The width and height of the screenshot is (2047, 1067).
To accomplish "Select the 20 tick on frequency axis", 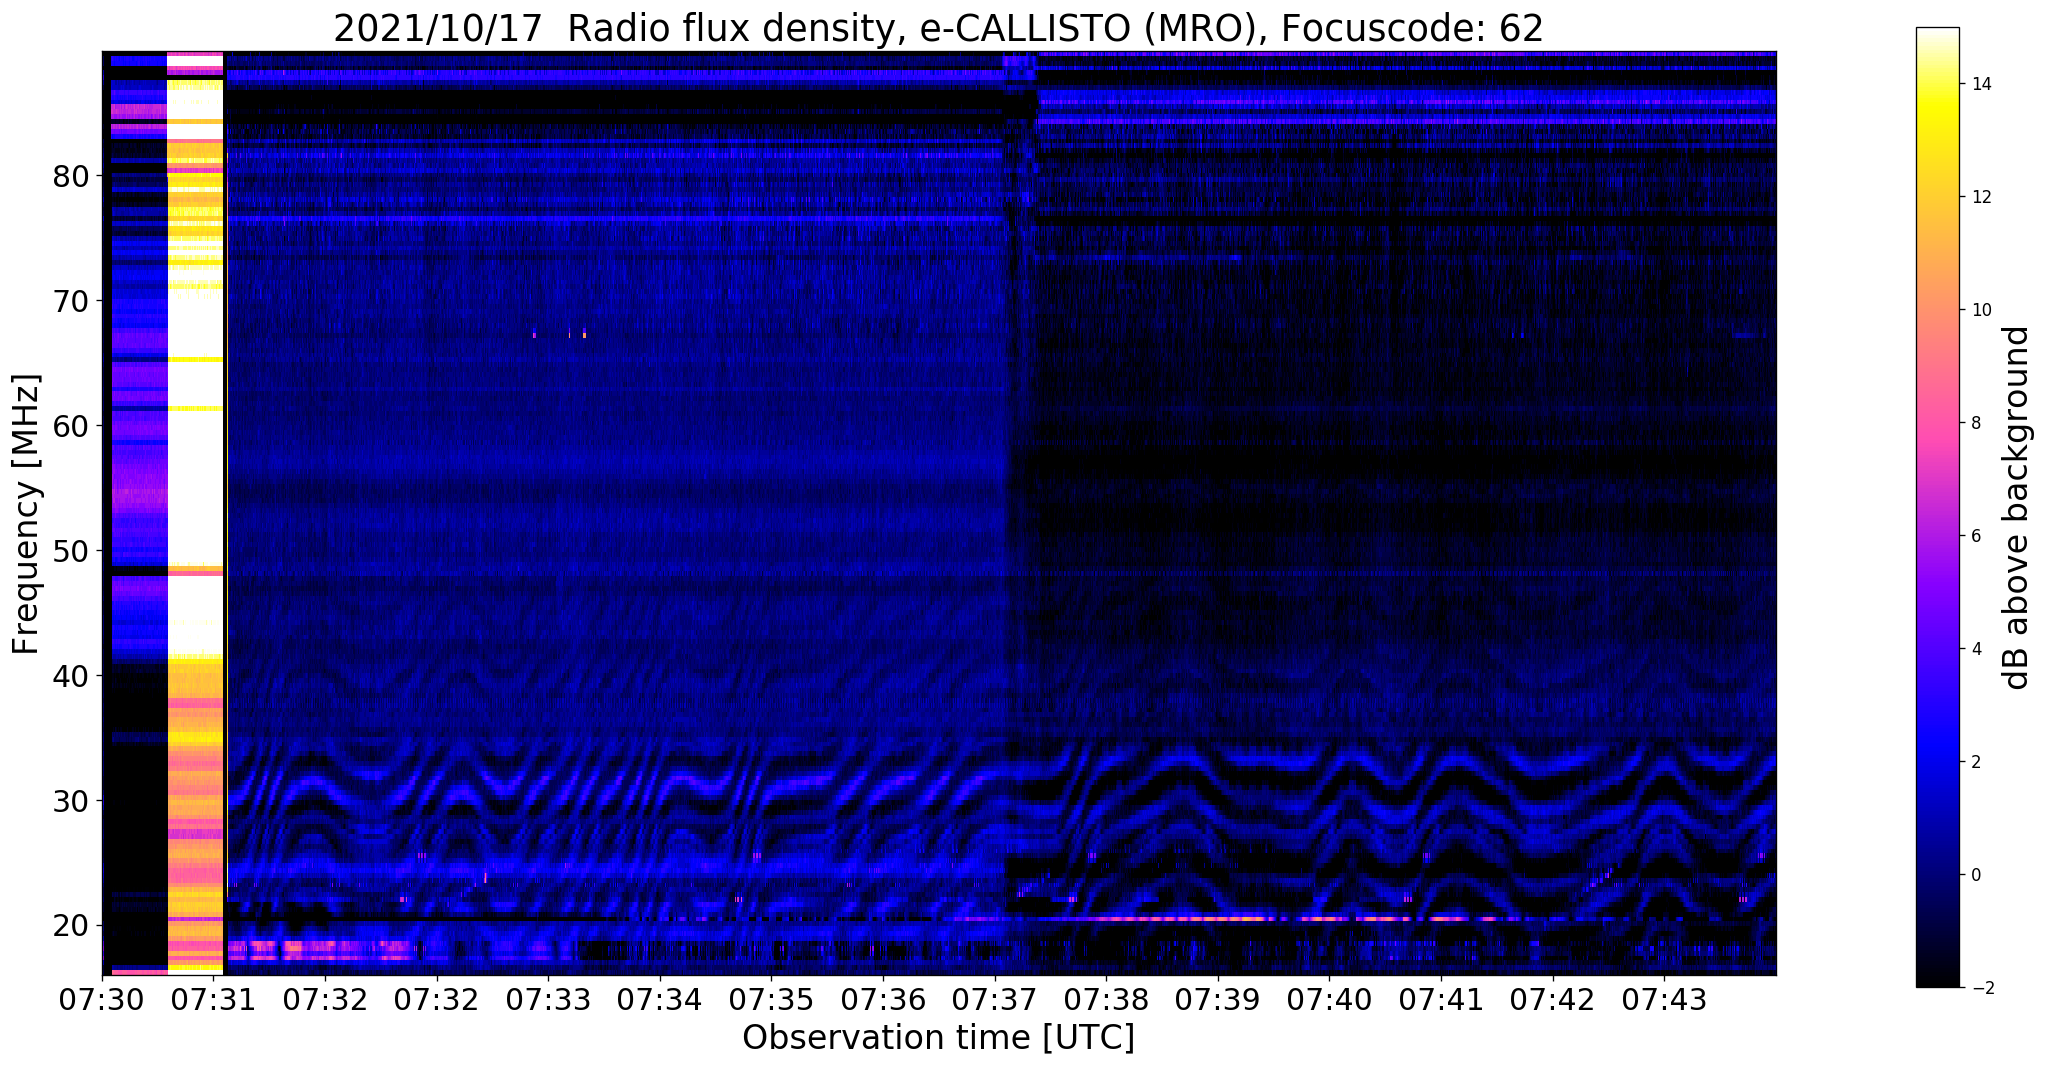I will (70, 926).
